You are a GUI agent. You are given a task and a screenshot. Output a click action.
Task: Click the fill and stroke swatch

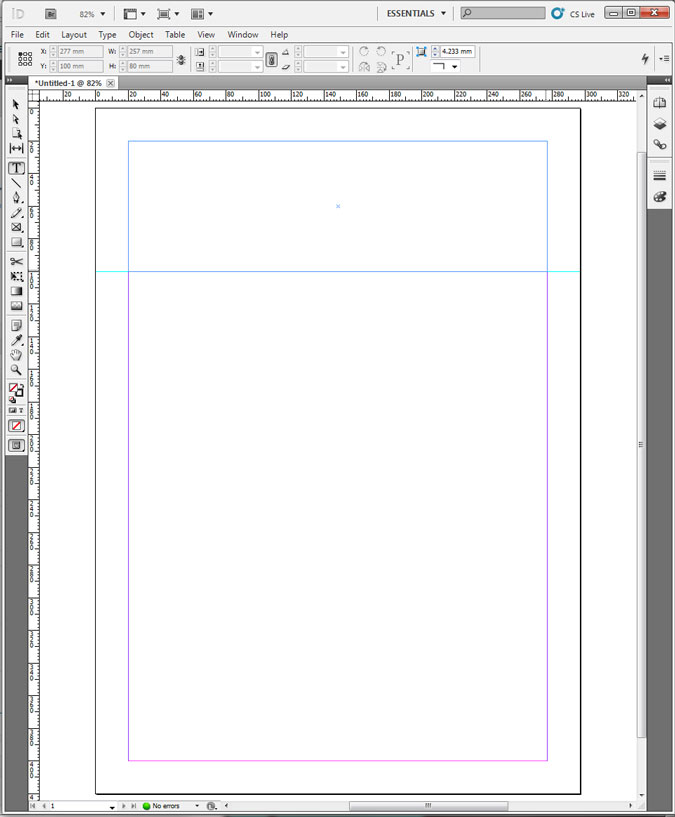pos(16,390)
